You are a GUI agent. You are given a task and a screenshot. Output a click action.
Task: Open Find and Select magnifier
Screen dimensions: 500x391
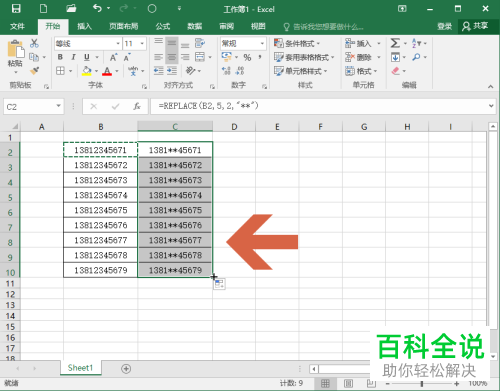click(x=416, y=57)
